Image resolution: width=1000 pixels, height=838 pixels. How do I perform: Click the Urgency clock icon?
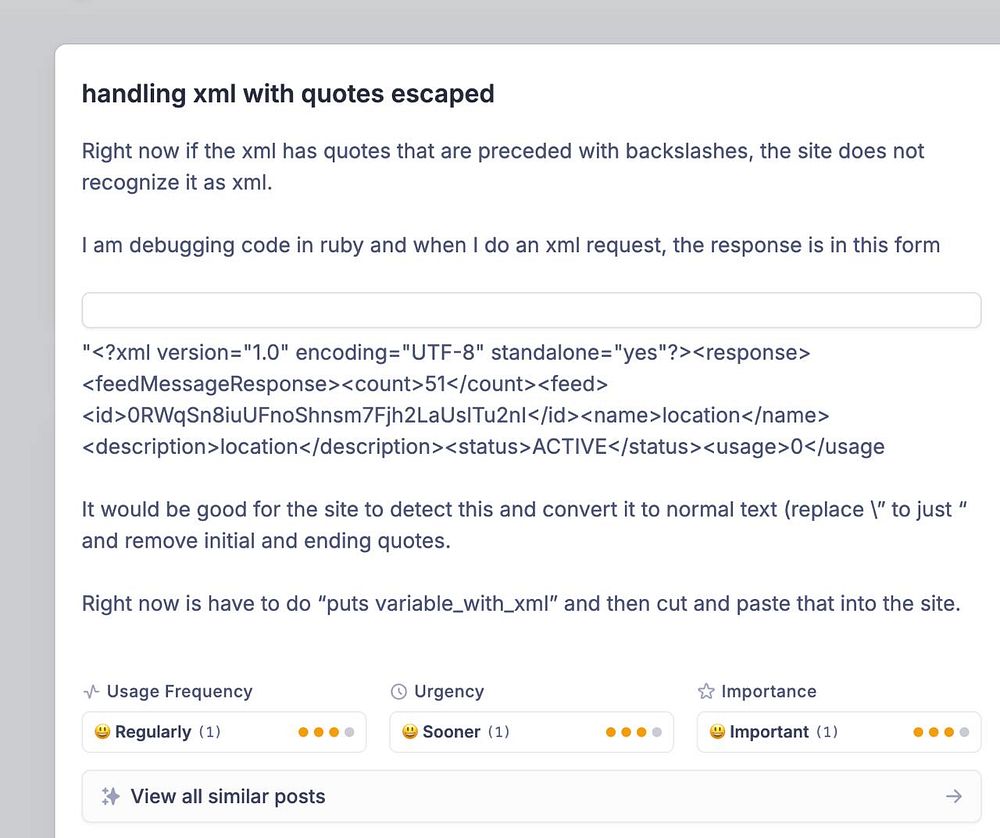tap(399, 691)
